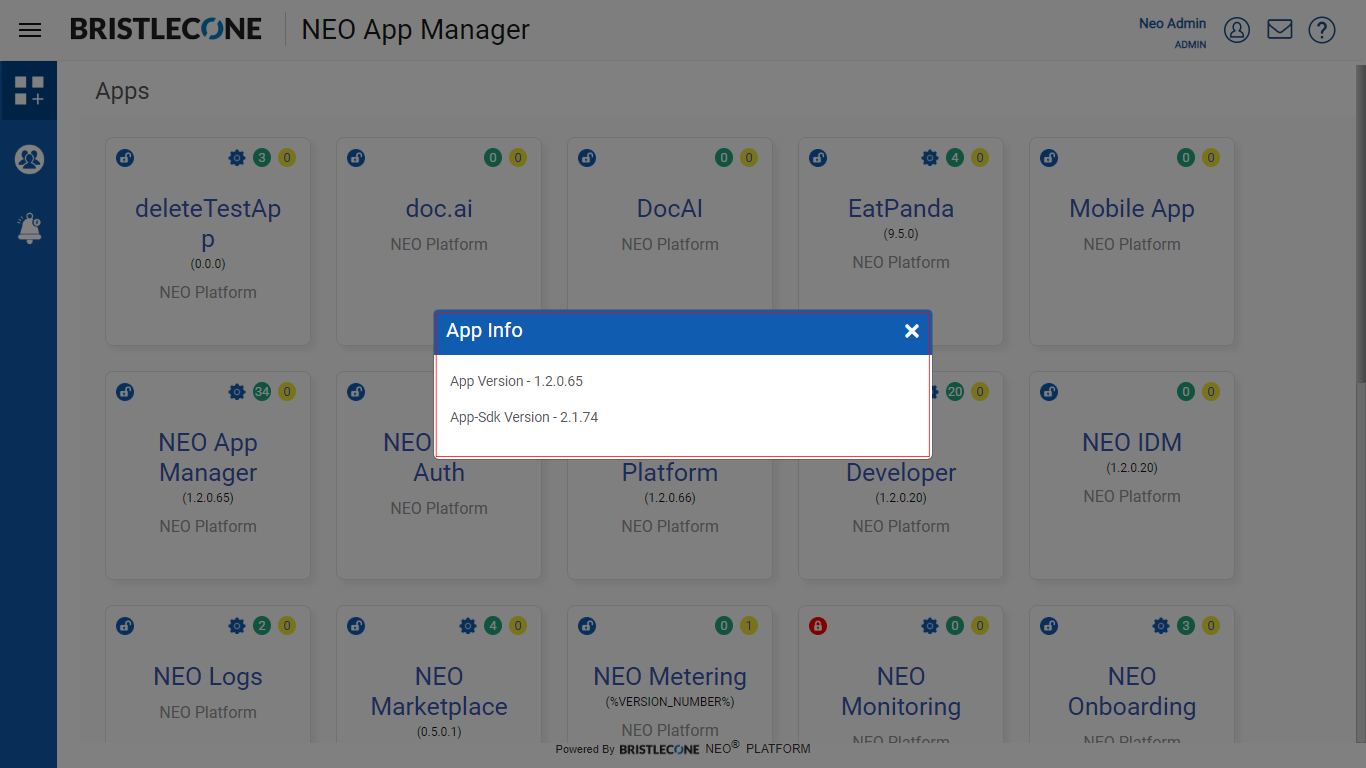
Task: Click the Bristlecone logo in header
Action: [166, 29]
